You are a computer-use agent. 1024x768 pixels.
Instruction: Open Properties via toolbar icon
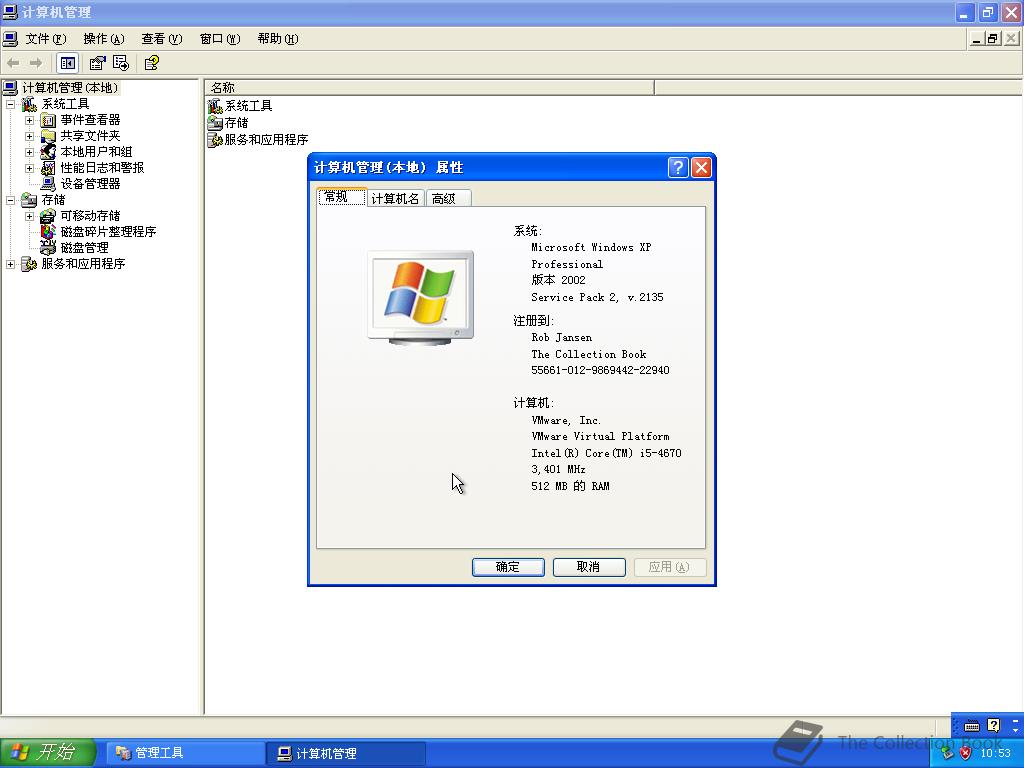coord(97,63)
